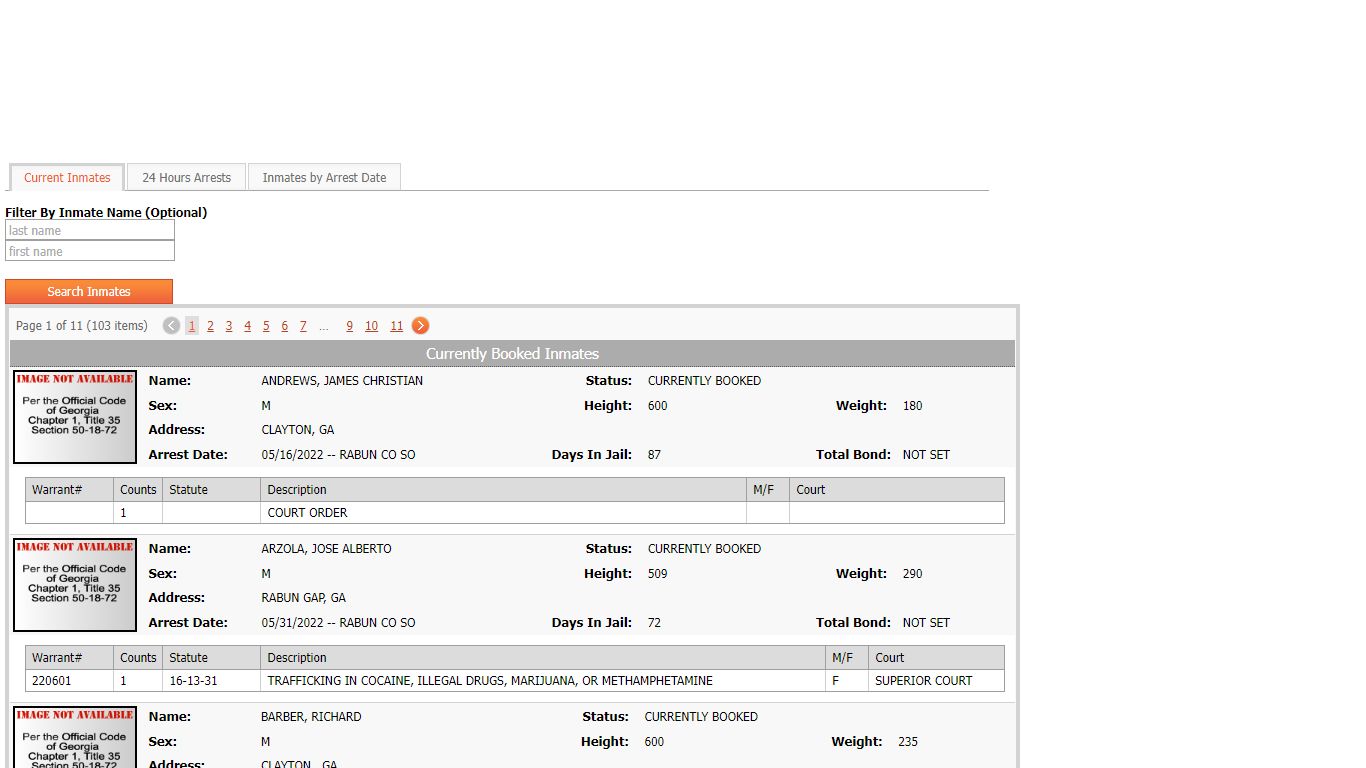Open Inmates by Arrest Date tab
Image resolution: width=1366 pixels, height=768 pixels.
pos(324,178)
